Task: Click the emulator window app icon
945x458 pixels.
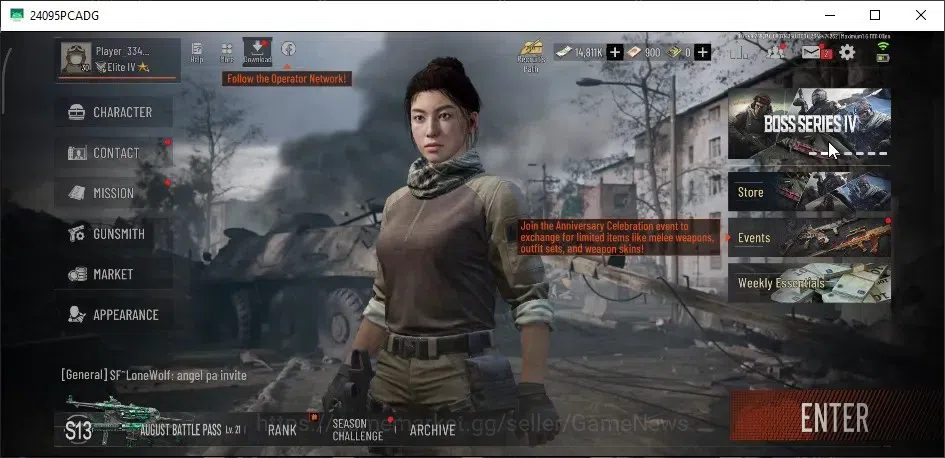Action: 17,15
